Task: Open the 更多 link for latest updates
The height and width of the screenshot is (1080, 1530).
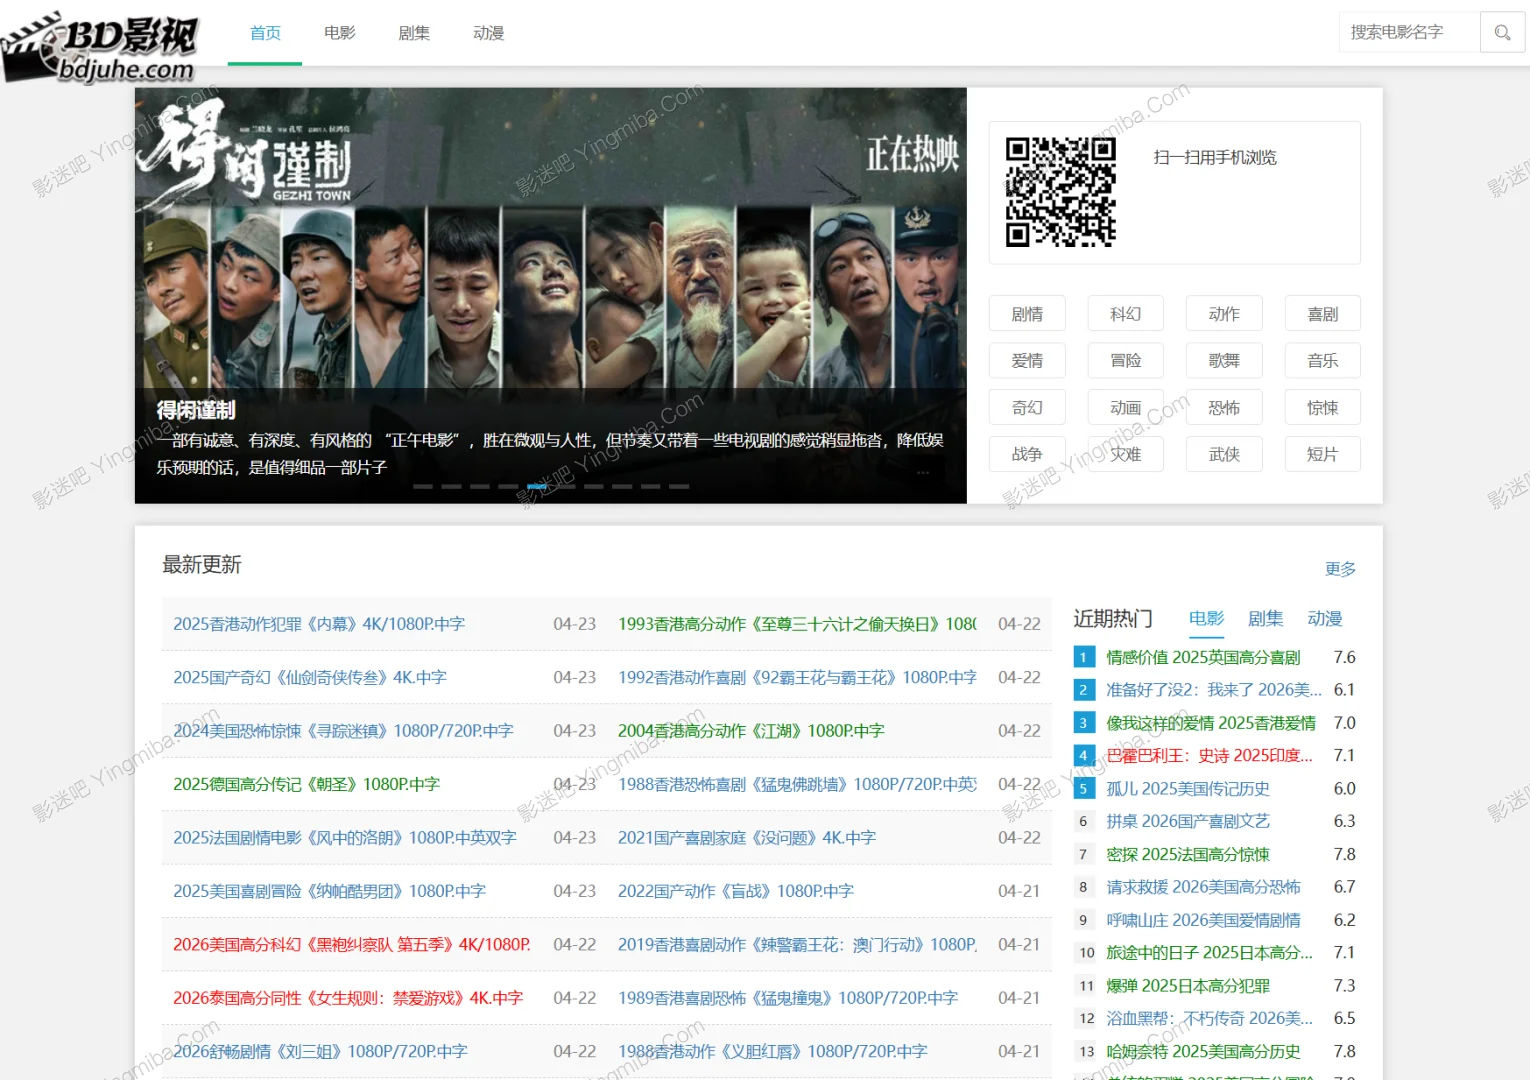Action: pyautogui.click(x=1340, y=569)
